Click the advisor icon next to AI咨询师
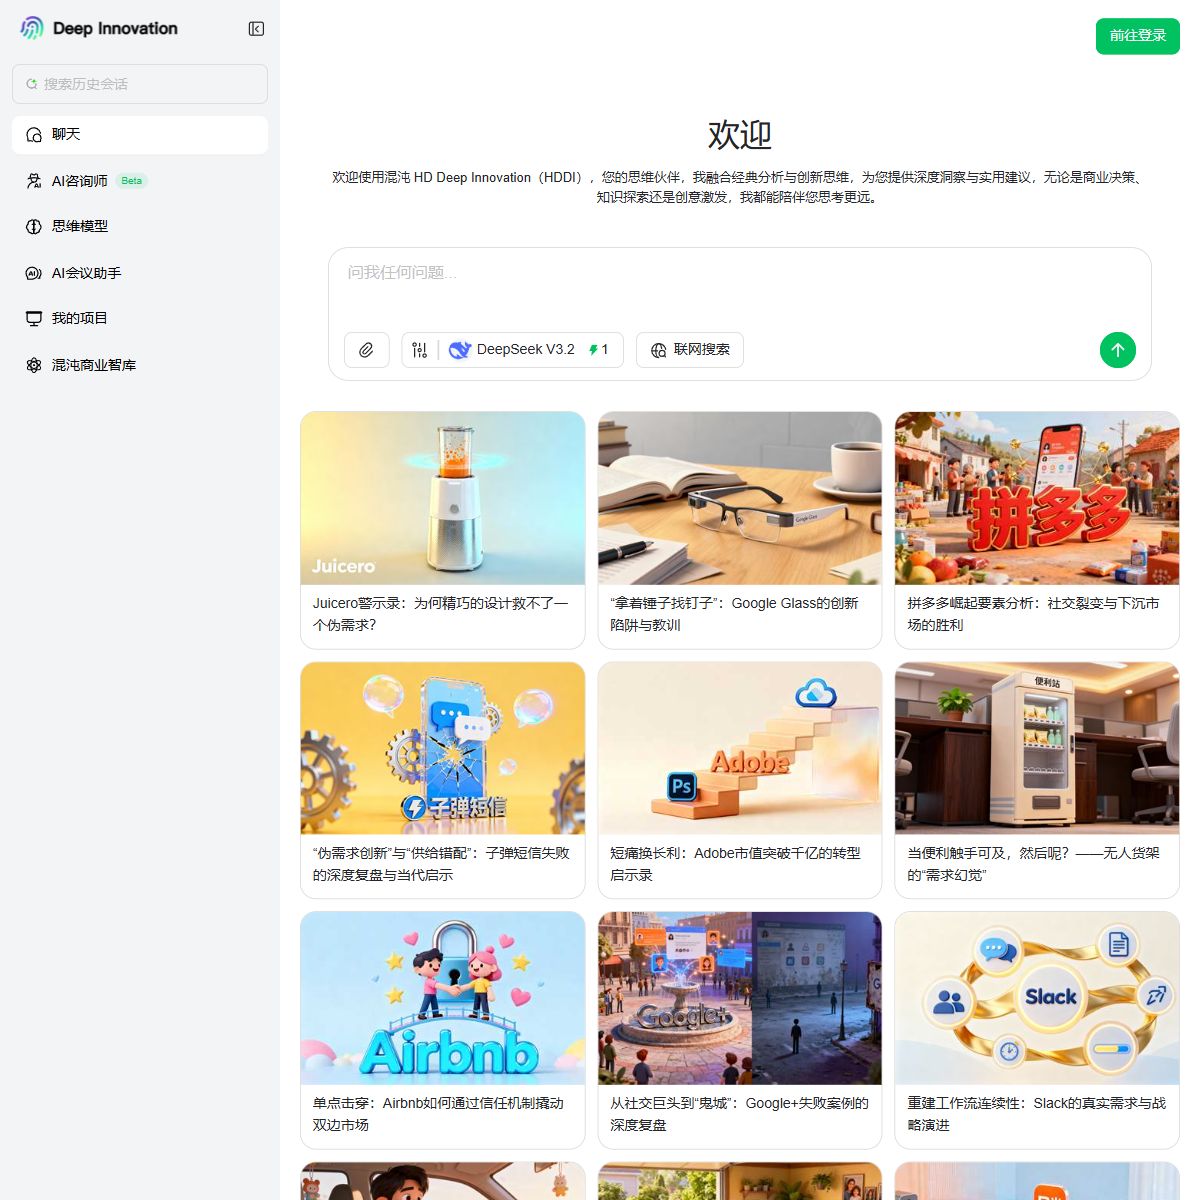This screenshot has width=1200, height=1200. (x=34, y=181)
